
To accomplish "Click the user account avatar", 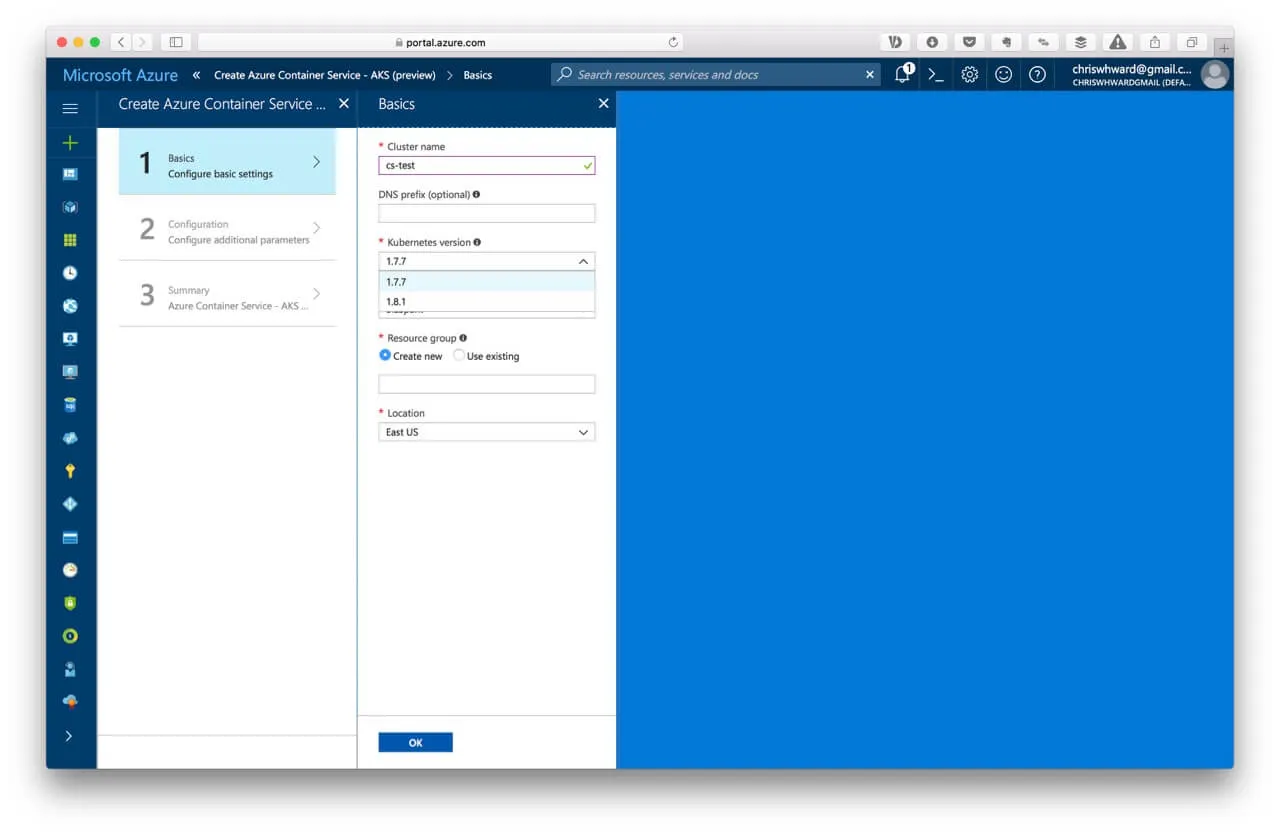I will click(x=1214, y=74).
